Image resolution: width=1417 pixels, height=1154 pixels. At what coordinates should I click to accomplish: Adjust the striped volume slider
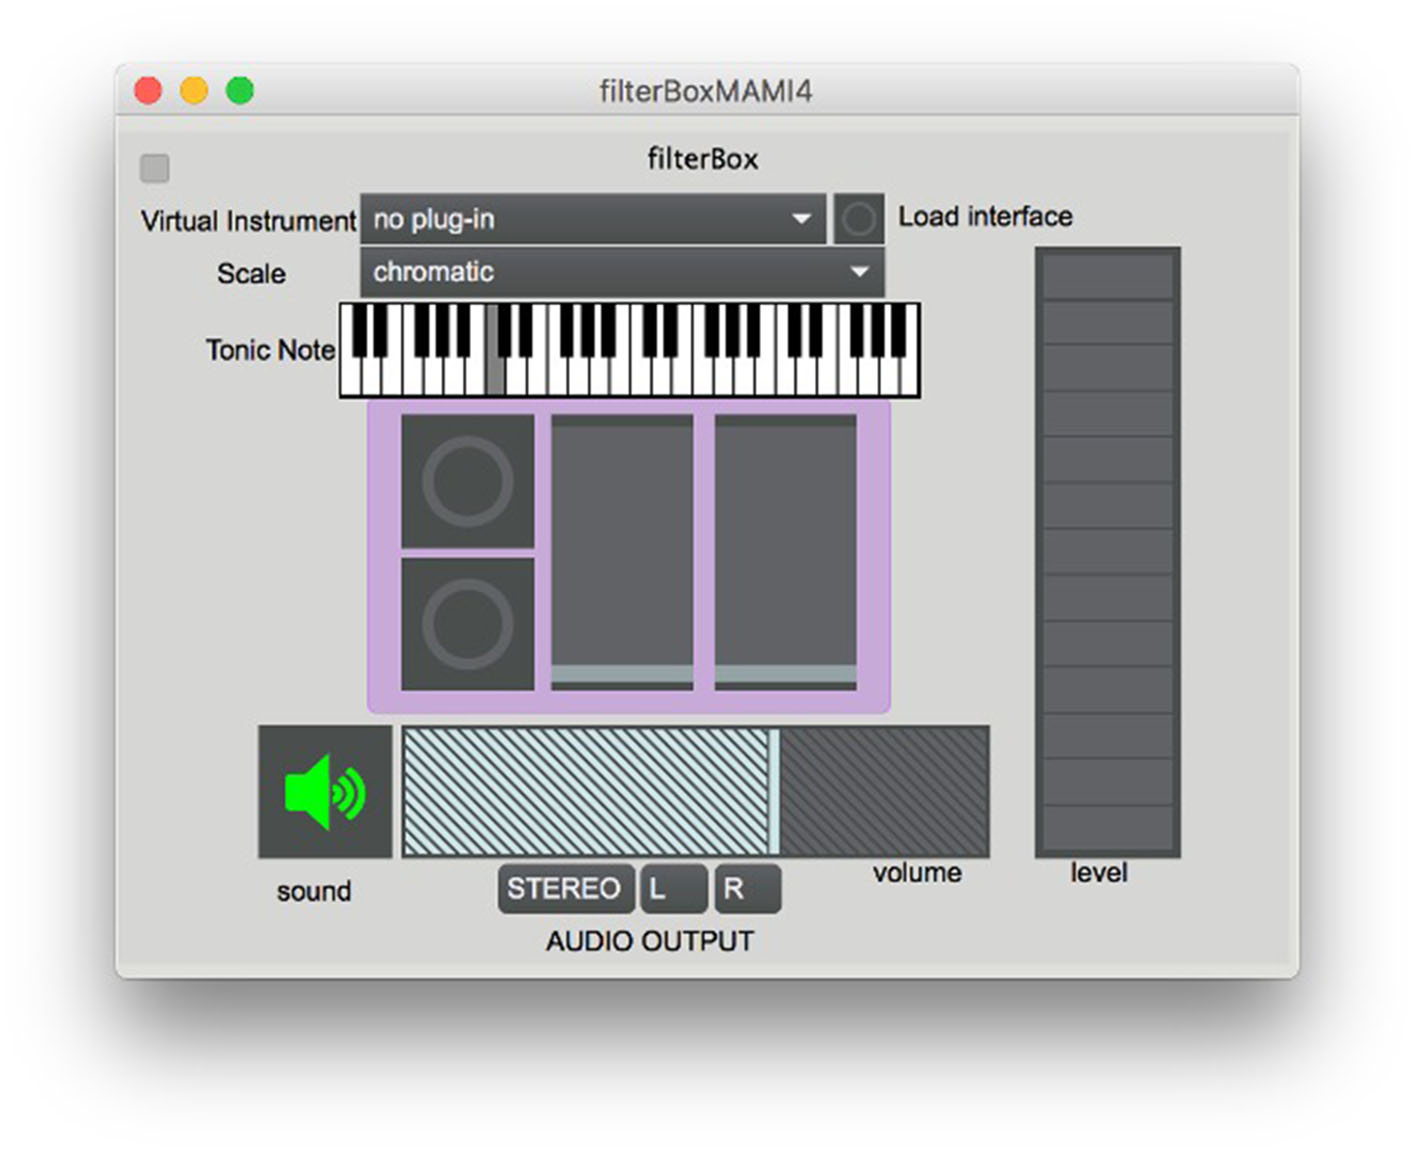point(695,791)
